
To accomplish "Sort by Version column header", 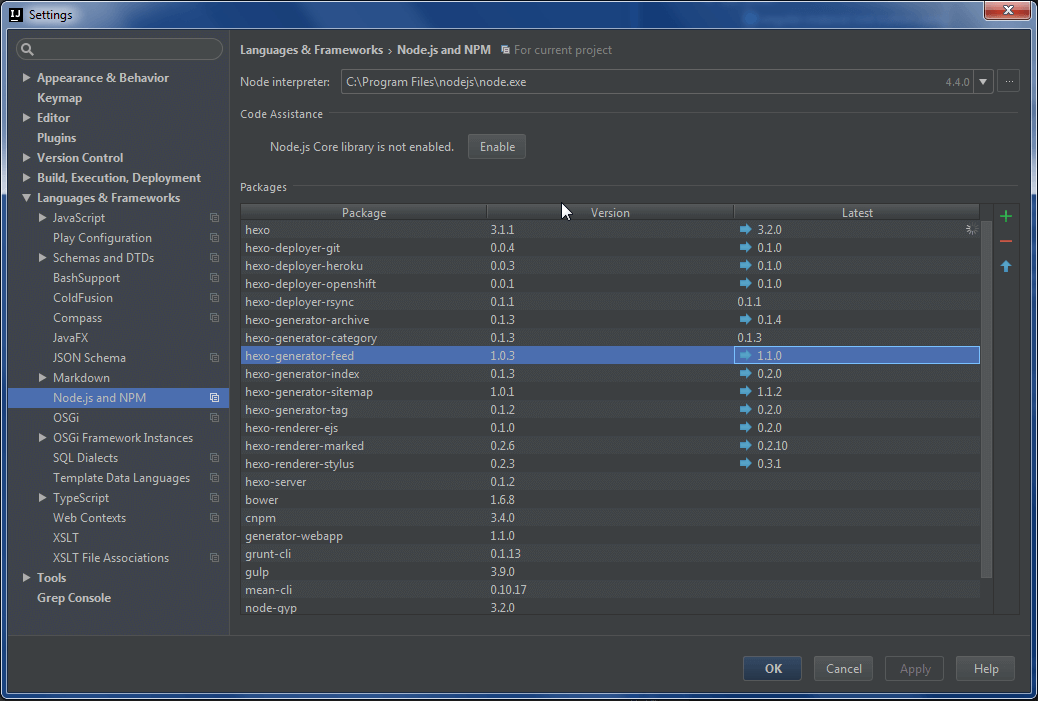I will (610, 212).
